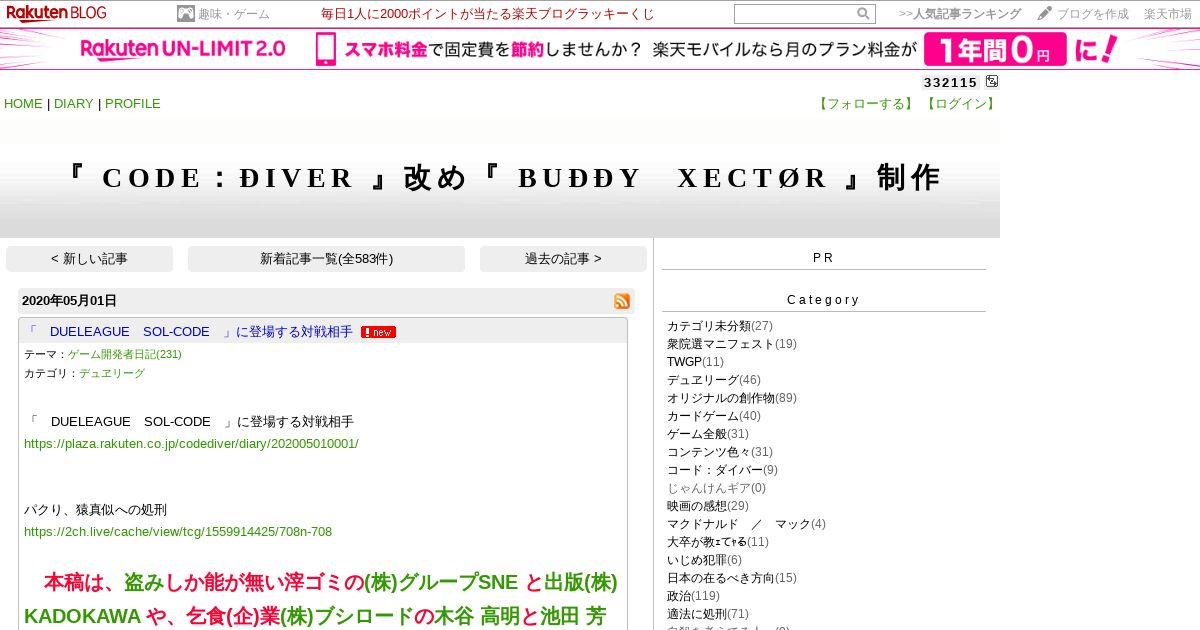The width and height of the screenshot is (1200, 630).
Task: Select sidebar category 衆院選マニフェスト
Action: [x=720, y=344]
